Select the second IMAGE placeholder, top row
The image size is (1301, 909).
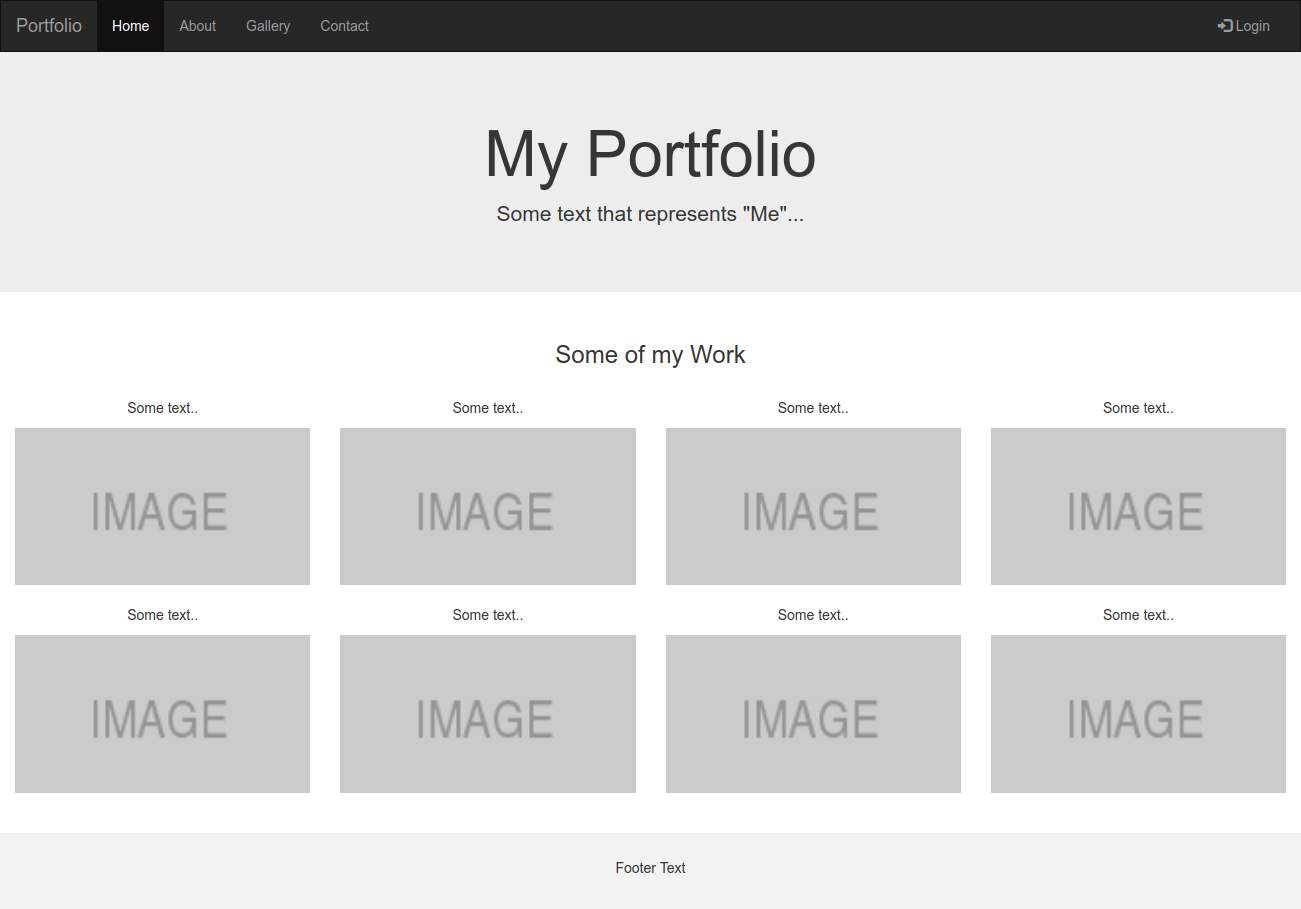click(487, 506)
